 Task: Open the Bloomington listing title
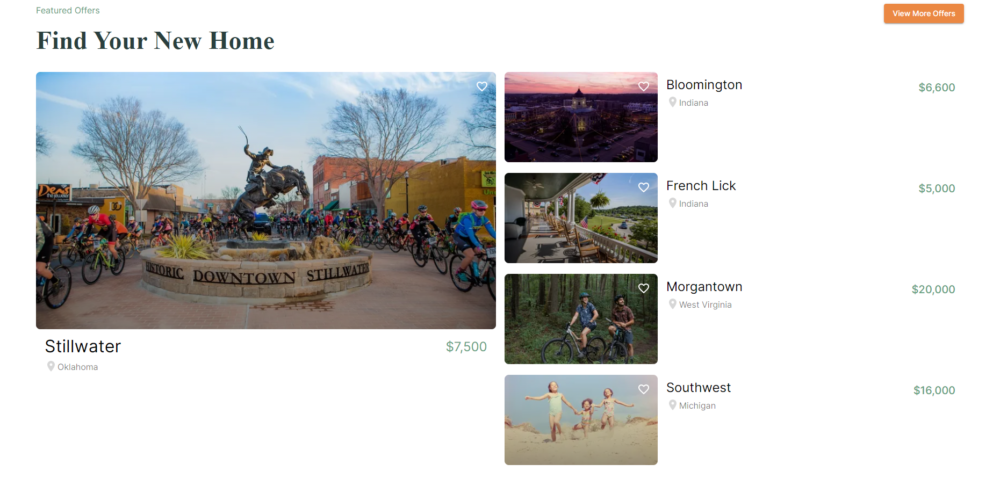tap(704, 85)
